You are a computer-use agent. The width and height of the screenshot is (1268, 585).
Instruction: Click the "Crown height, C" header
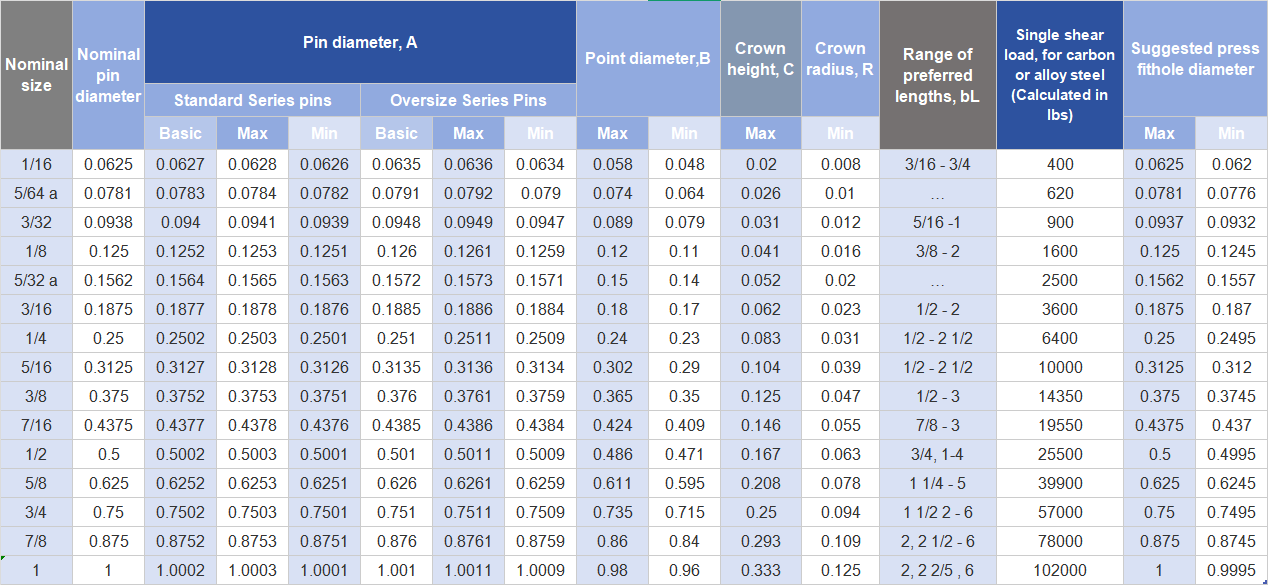click(x=760, y=58)
